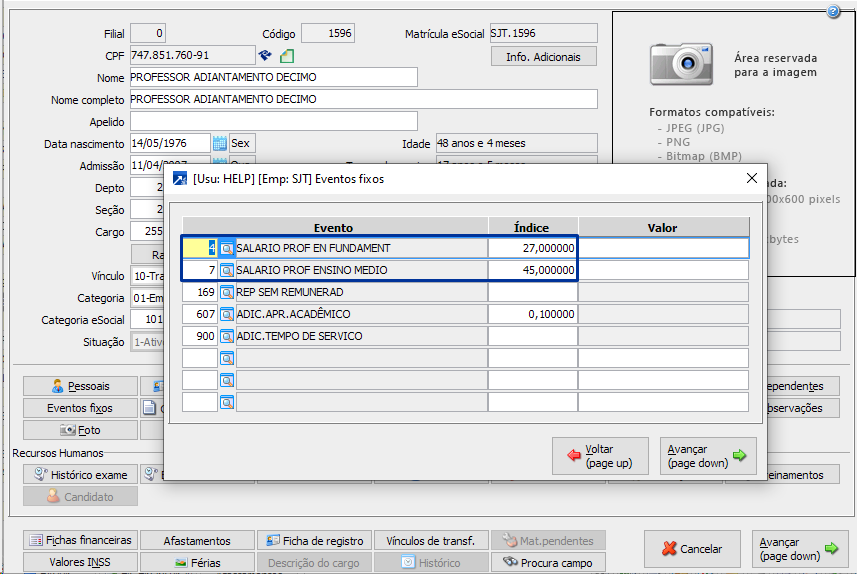Open Eventos fixos button in main window
This screenshot has height=574, width=857.
click(x=80, y=408)
